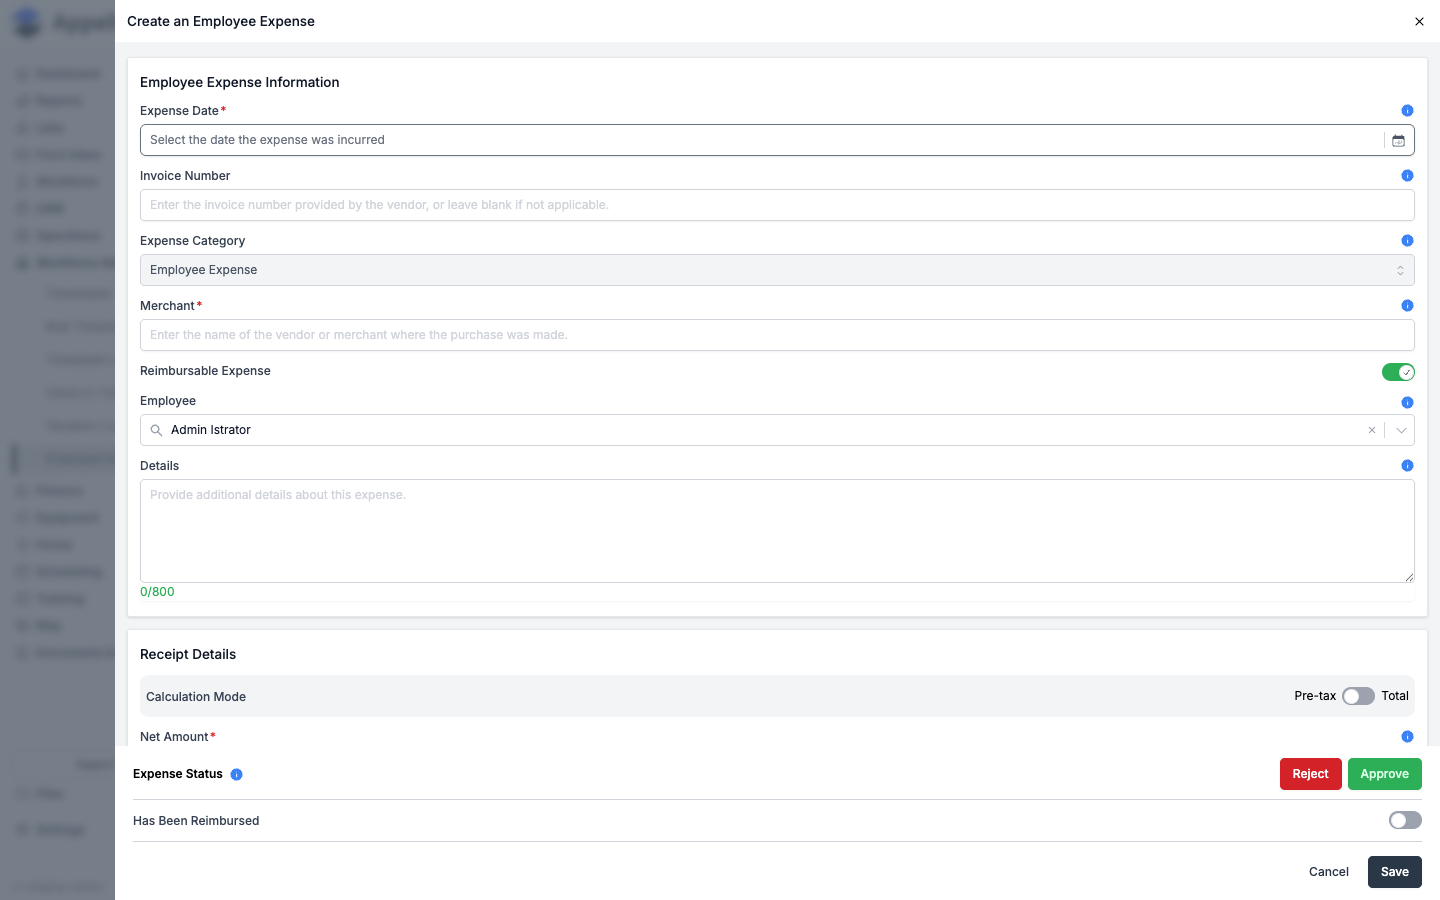This screenshot has height=900, width=1440.
Task: Save the employee expense
Action: (x=1394, y=872)
